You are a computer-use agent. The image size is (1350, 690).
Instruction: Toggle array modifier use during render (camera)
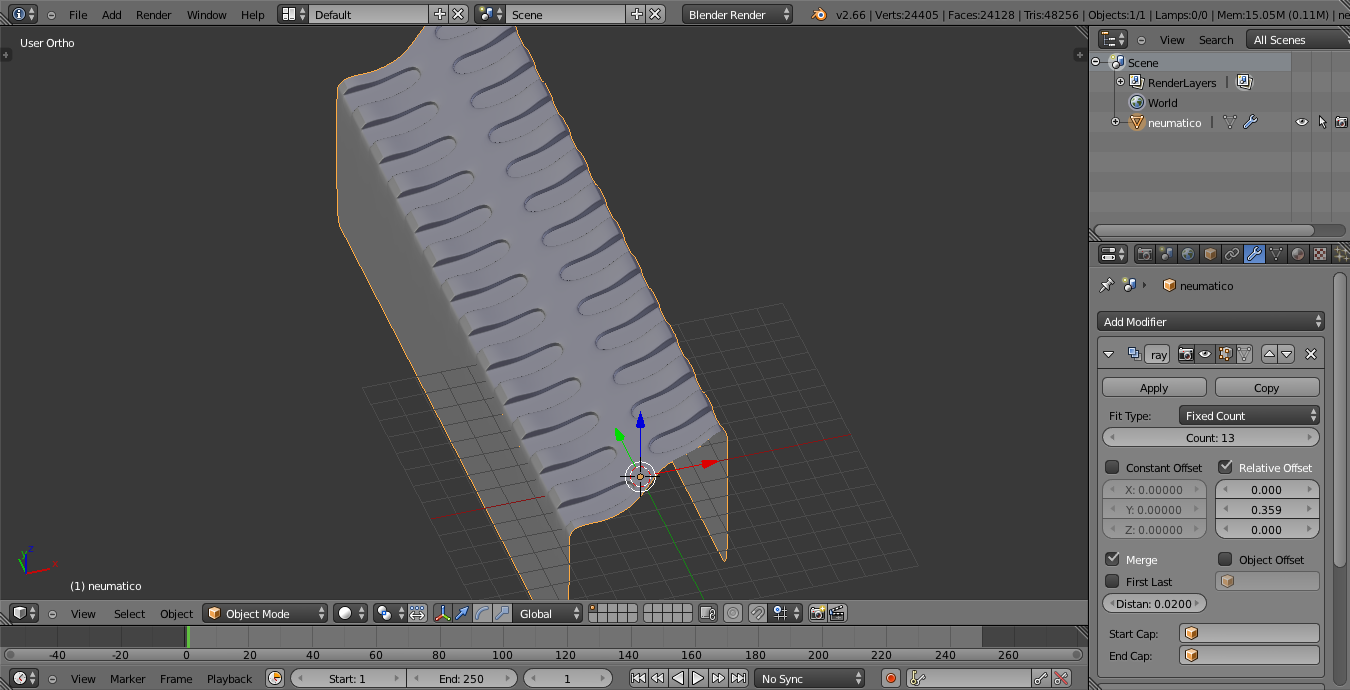[x=1186, y=354]
